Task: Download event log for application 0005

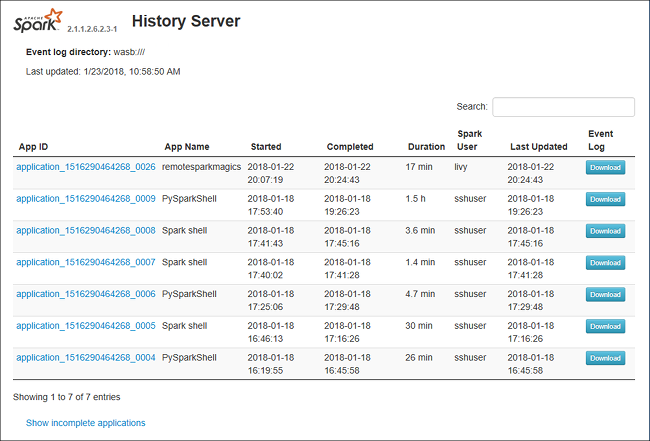Action: tap(605, 326)
